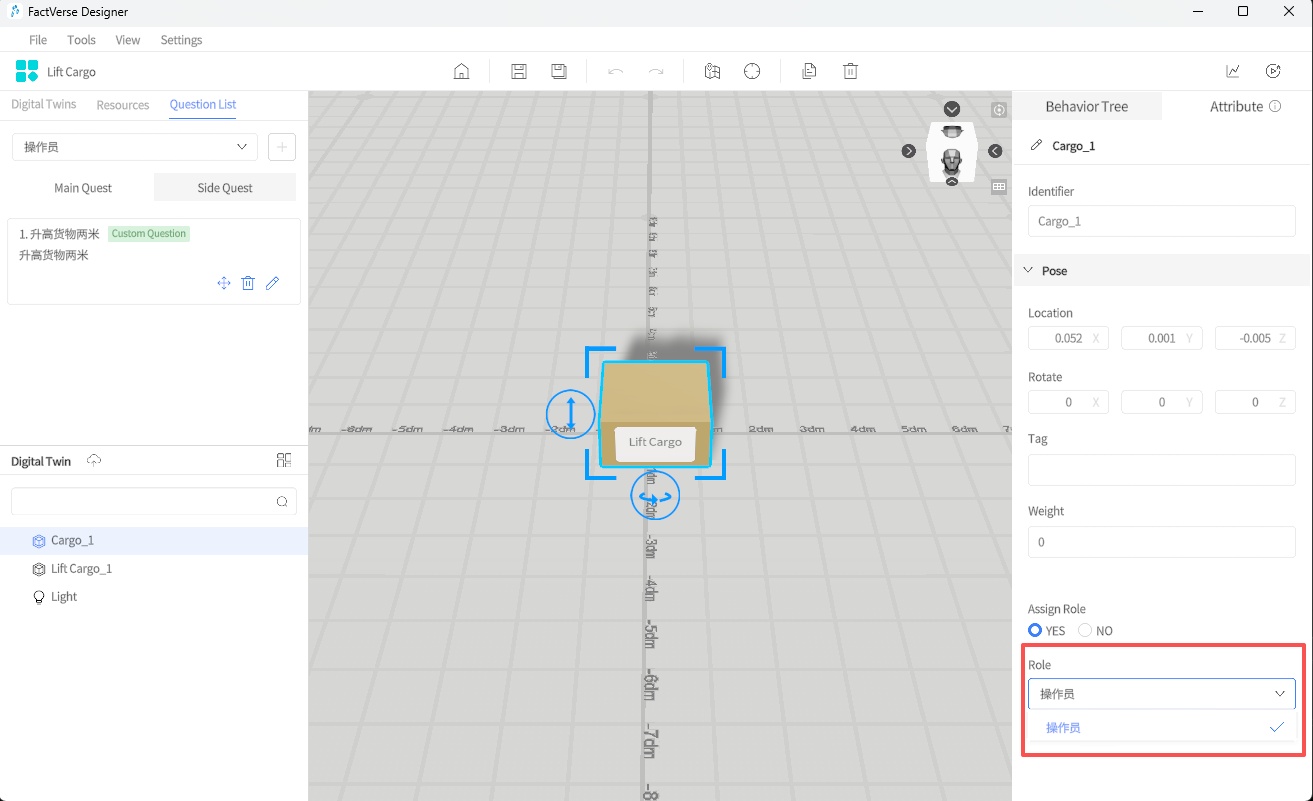Click the cloud sync icon beside Digital Twin
Screen dimensions: 1313x801
click(93, 459)
